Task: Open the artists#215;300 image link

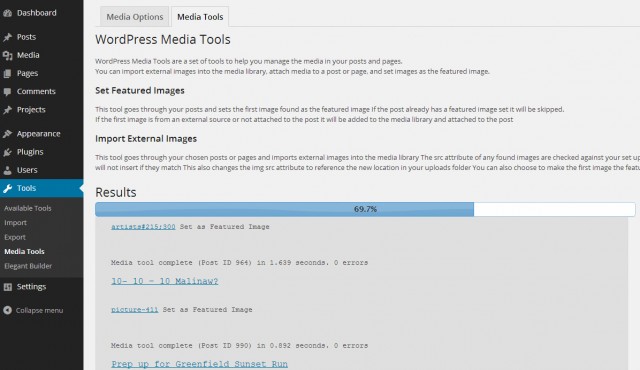Action: click(x=143, y=227)
